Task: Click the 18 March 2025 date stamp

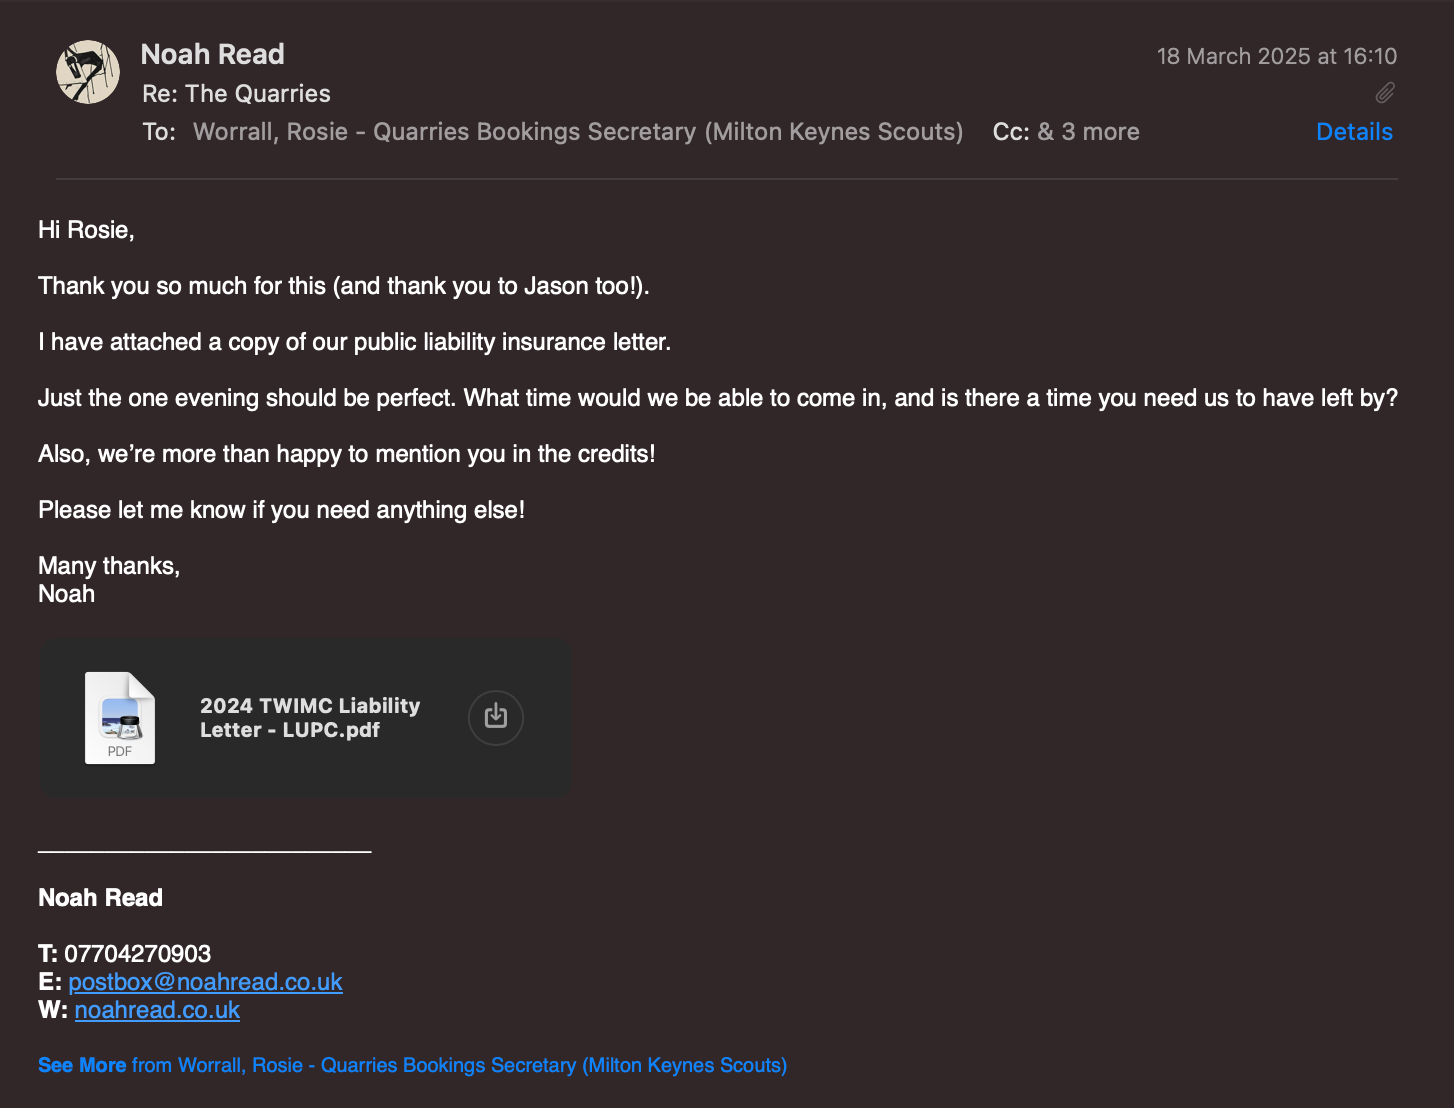Action: coord(1277,56)
